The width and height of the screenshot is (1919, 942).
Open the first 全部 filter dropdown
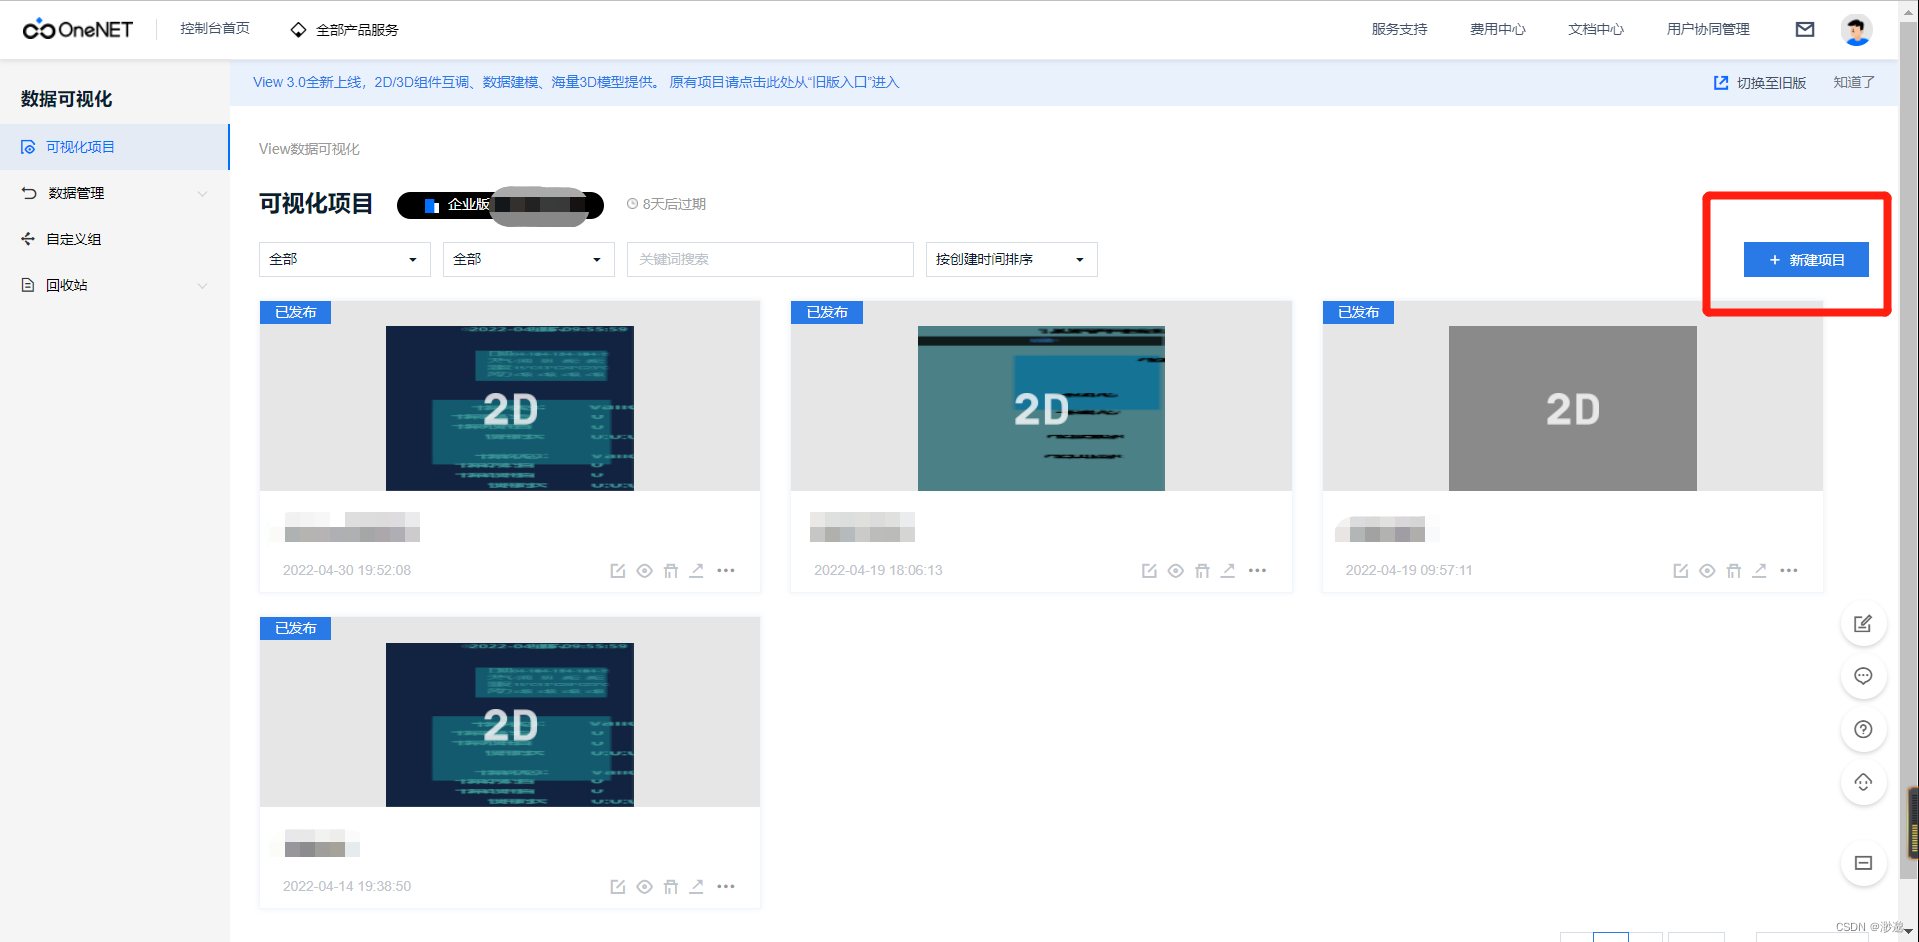344,259
